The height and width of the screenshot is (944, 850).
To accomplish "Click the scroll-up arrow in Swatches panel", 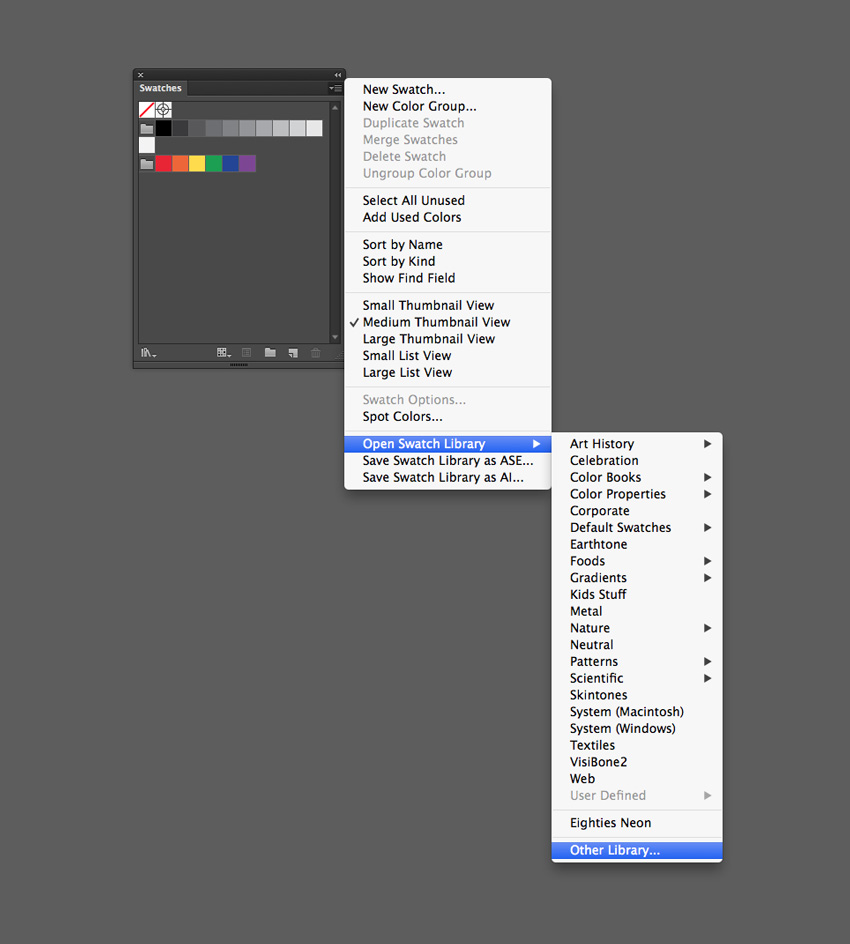I will coord(335,108).
